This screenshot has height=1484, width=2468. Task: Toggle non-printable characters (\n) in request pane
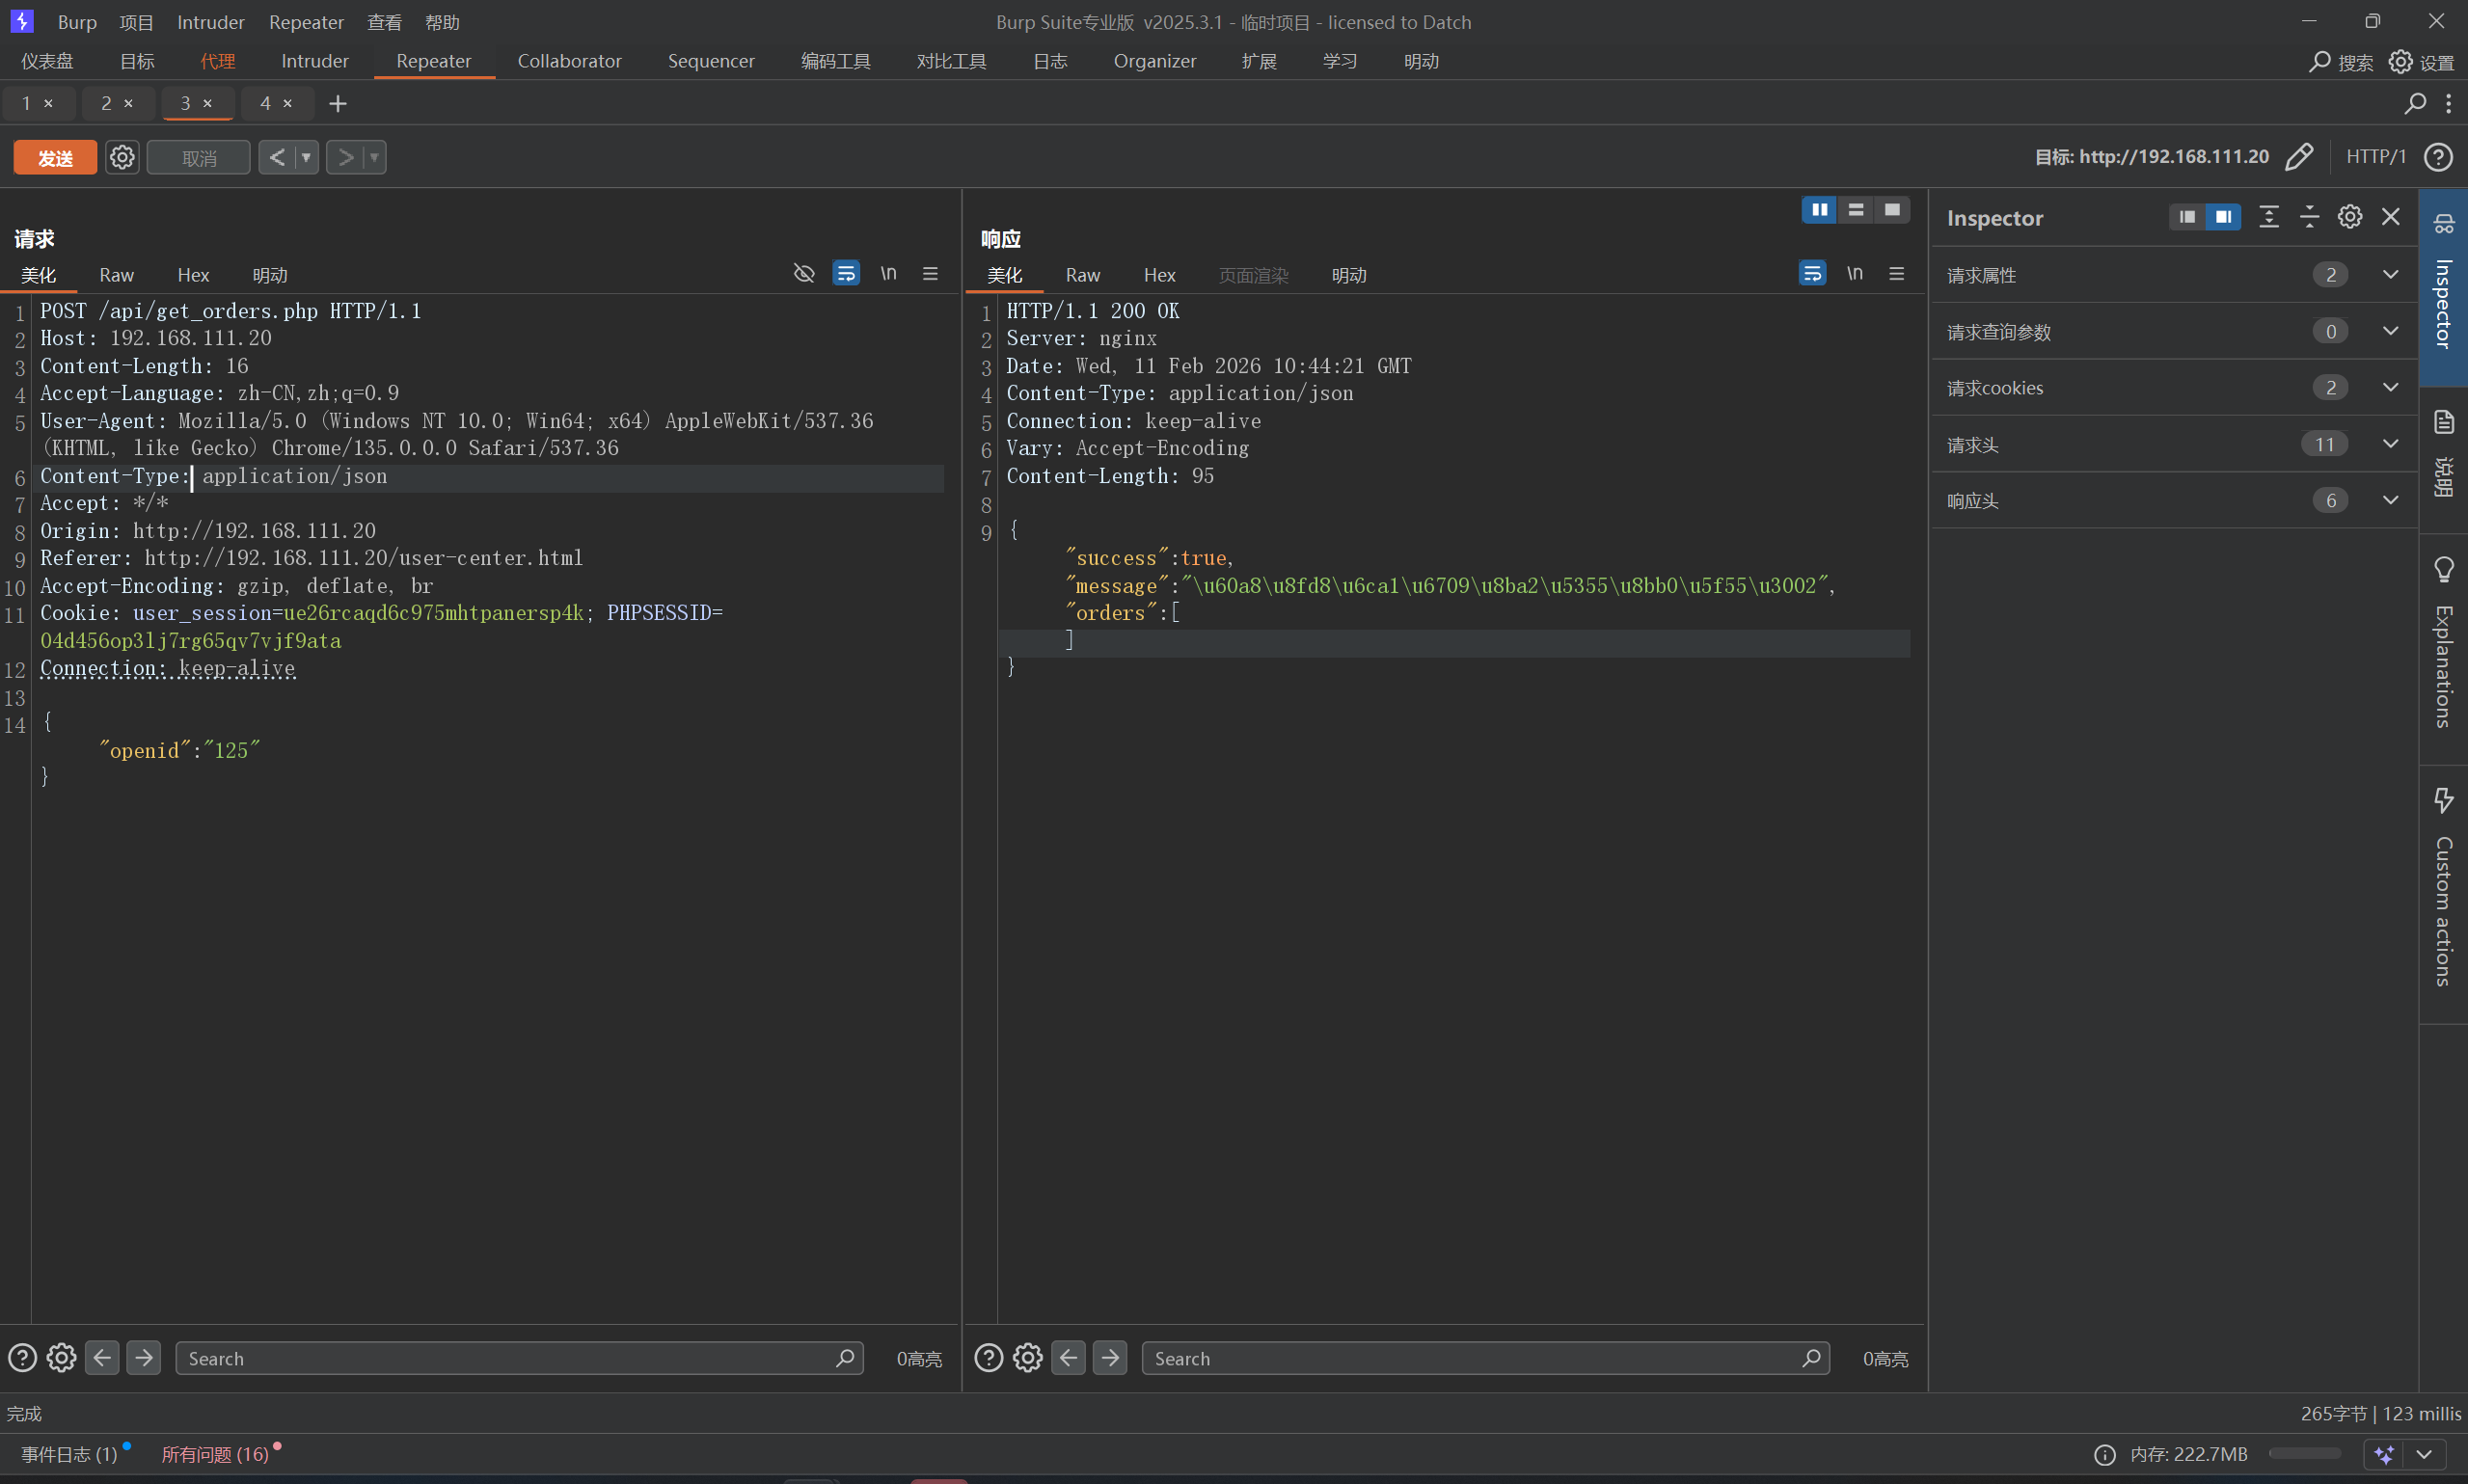click(x=888, y=273)
